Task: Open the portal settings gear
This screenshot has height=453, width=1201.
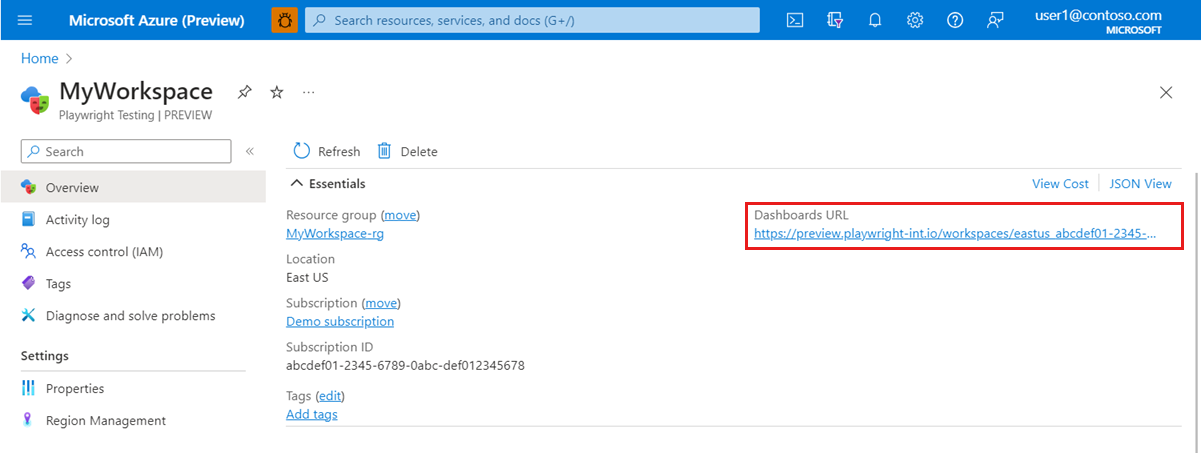Action: (x=915, y=20)
